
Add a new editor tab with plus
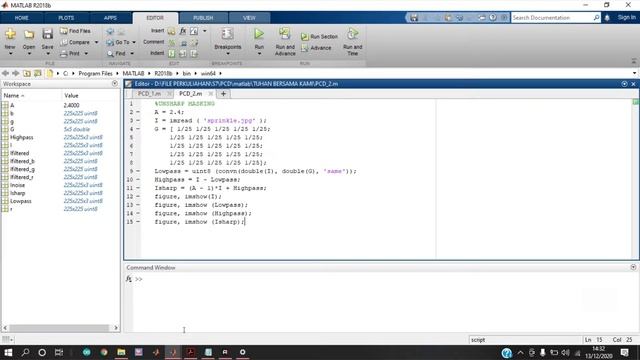[223, 94]
